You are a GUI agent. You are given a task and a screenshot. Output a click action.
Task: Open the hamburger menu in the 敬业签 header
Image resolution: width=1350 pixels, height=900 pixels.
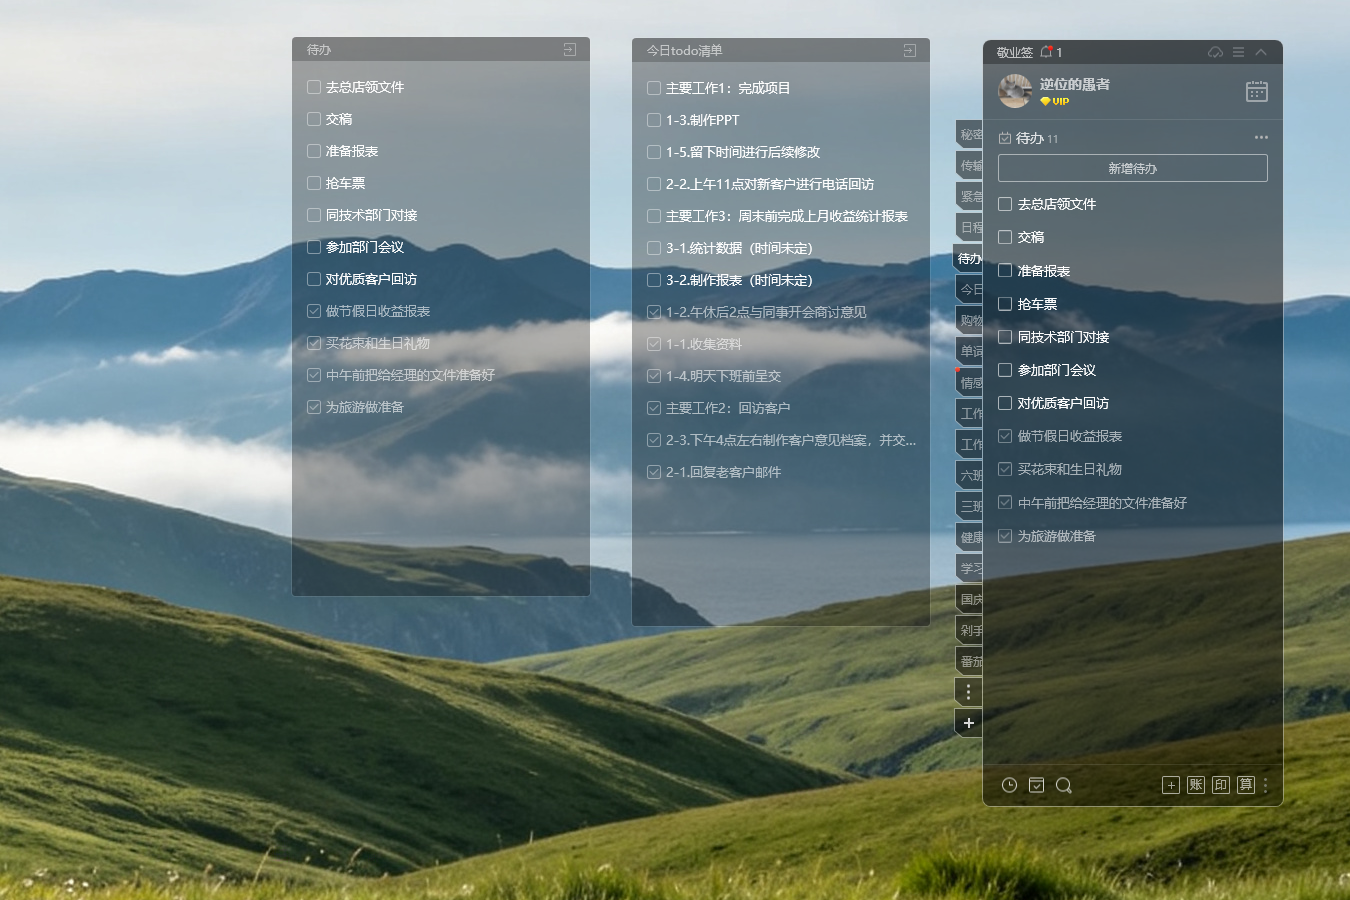click(1238, 52)
